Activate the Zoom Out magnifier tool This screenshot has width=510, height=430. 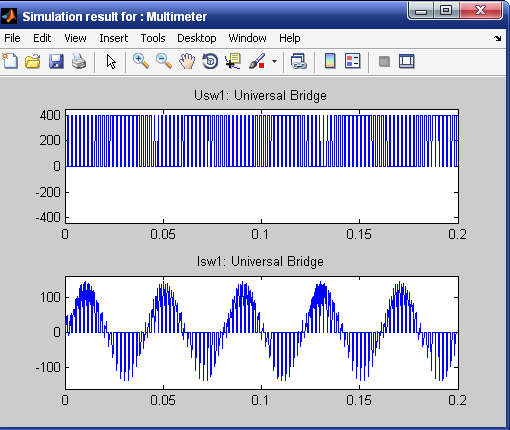point(164,61)
